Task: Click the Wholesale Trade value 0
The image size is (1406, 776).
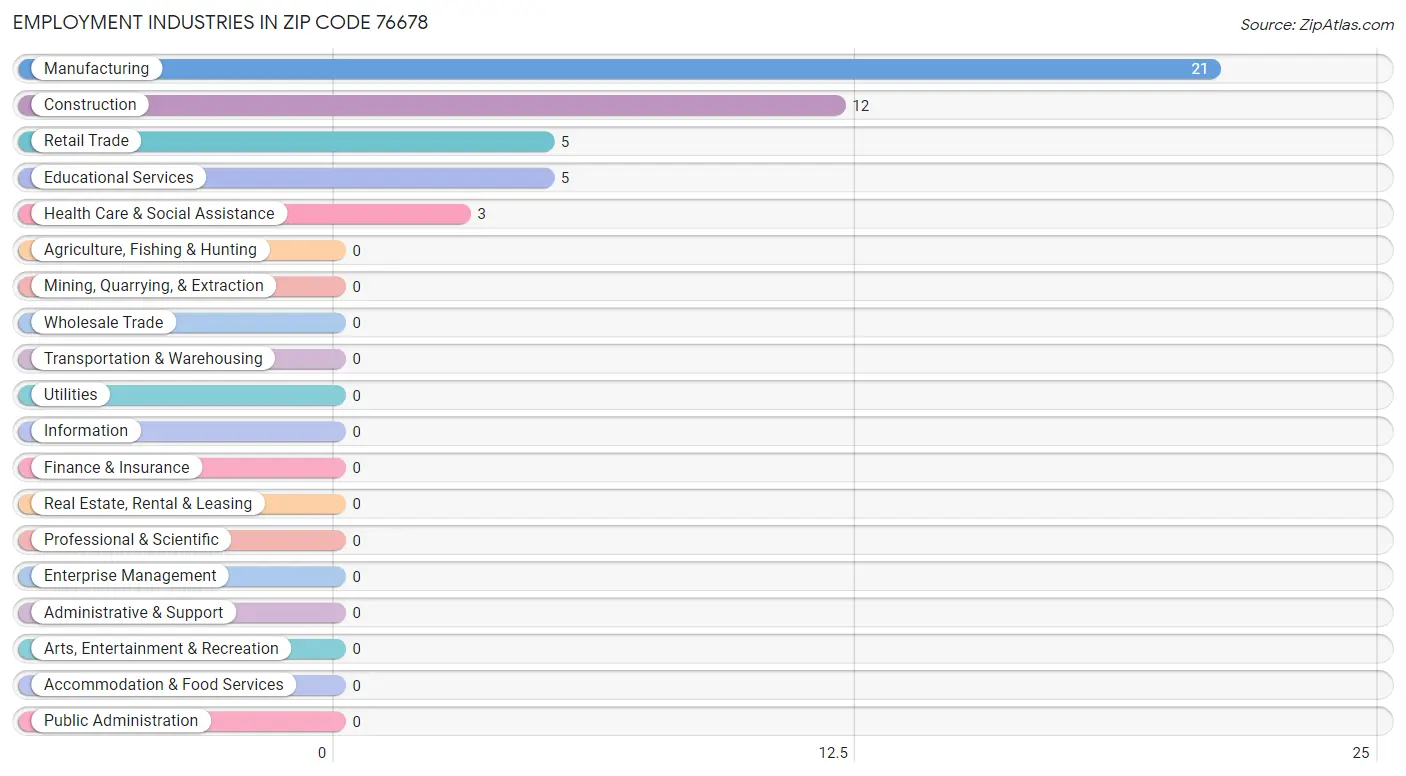Action: tap(356, 323)
